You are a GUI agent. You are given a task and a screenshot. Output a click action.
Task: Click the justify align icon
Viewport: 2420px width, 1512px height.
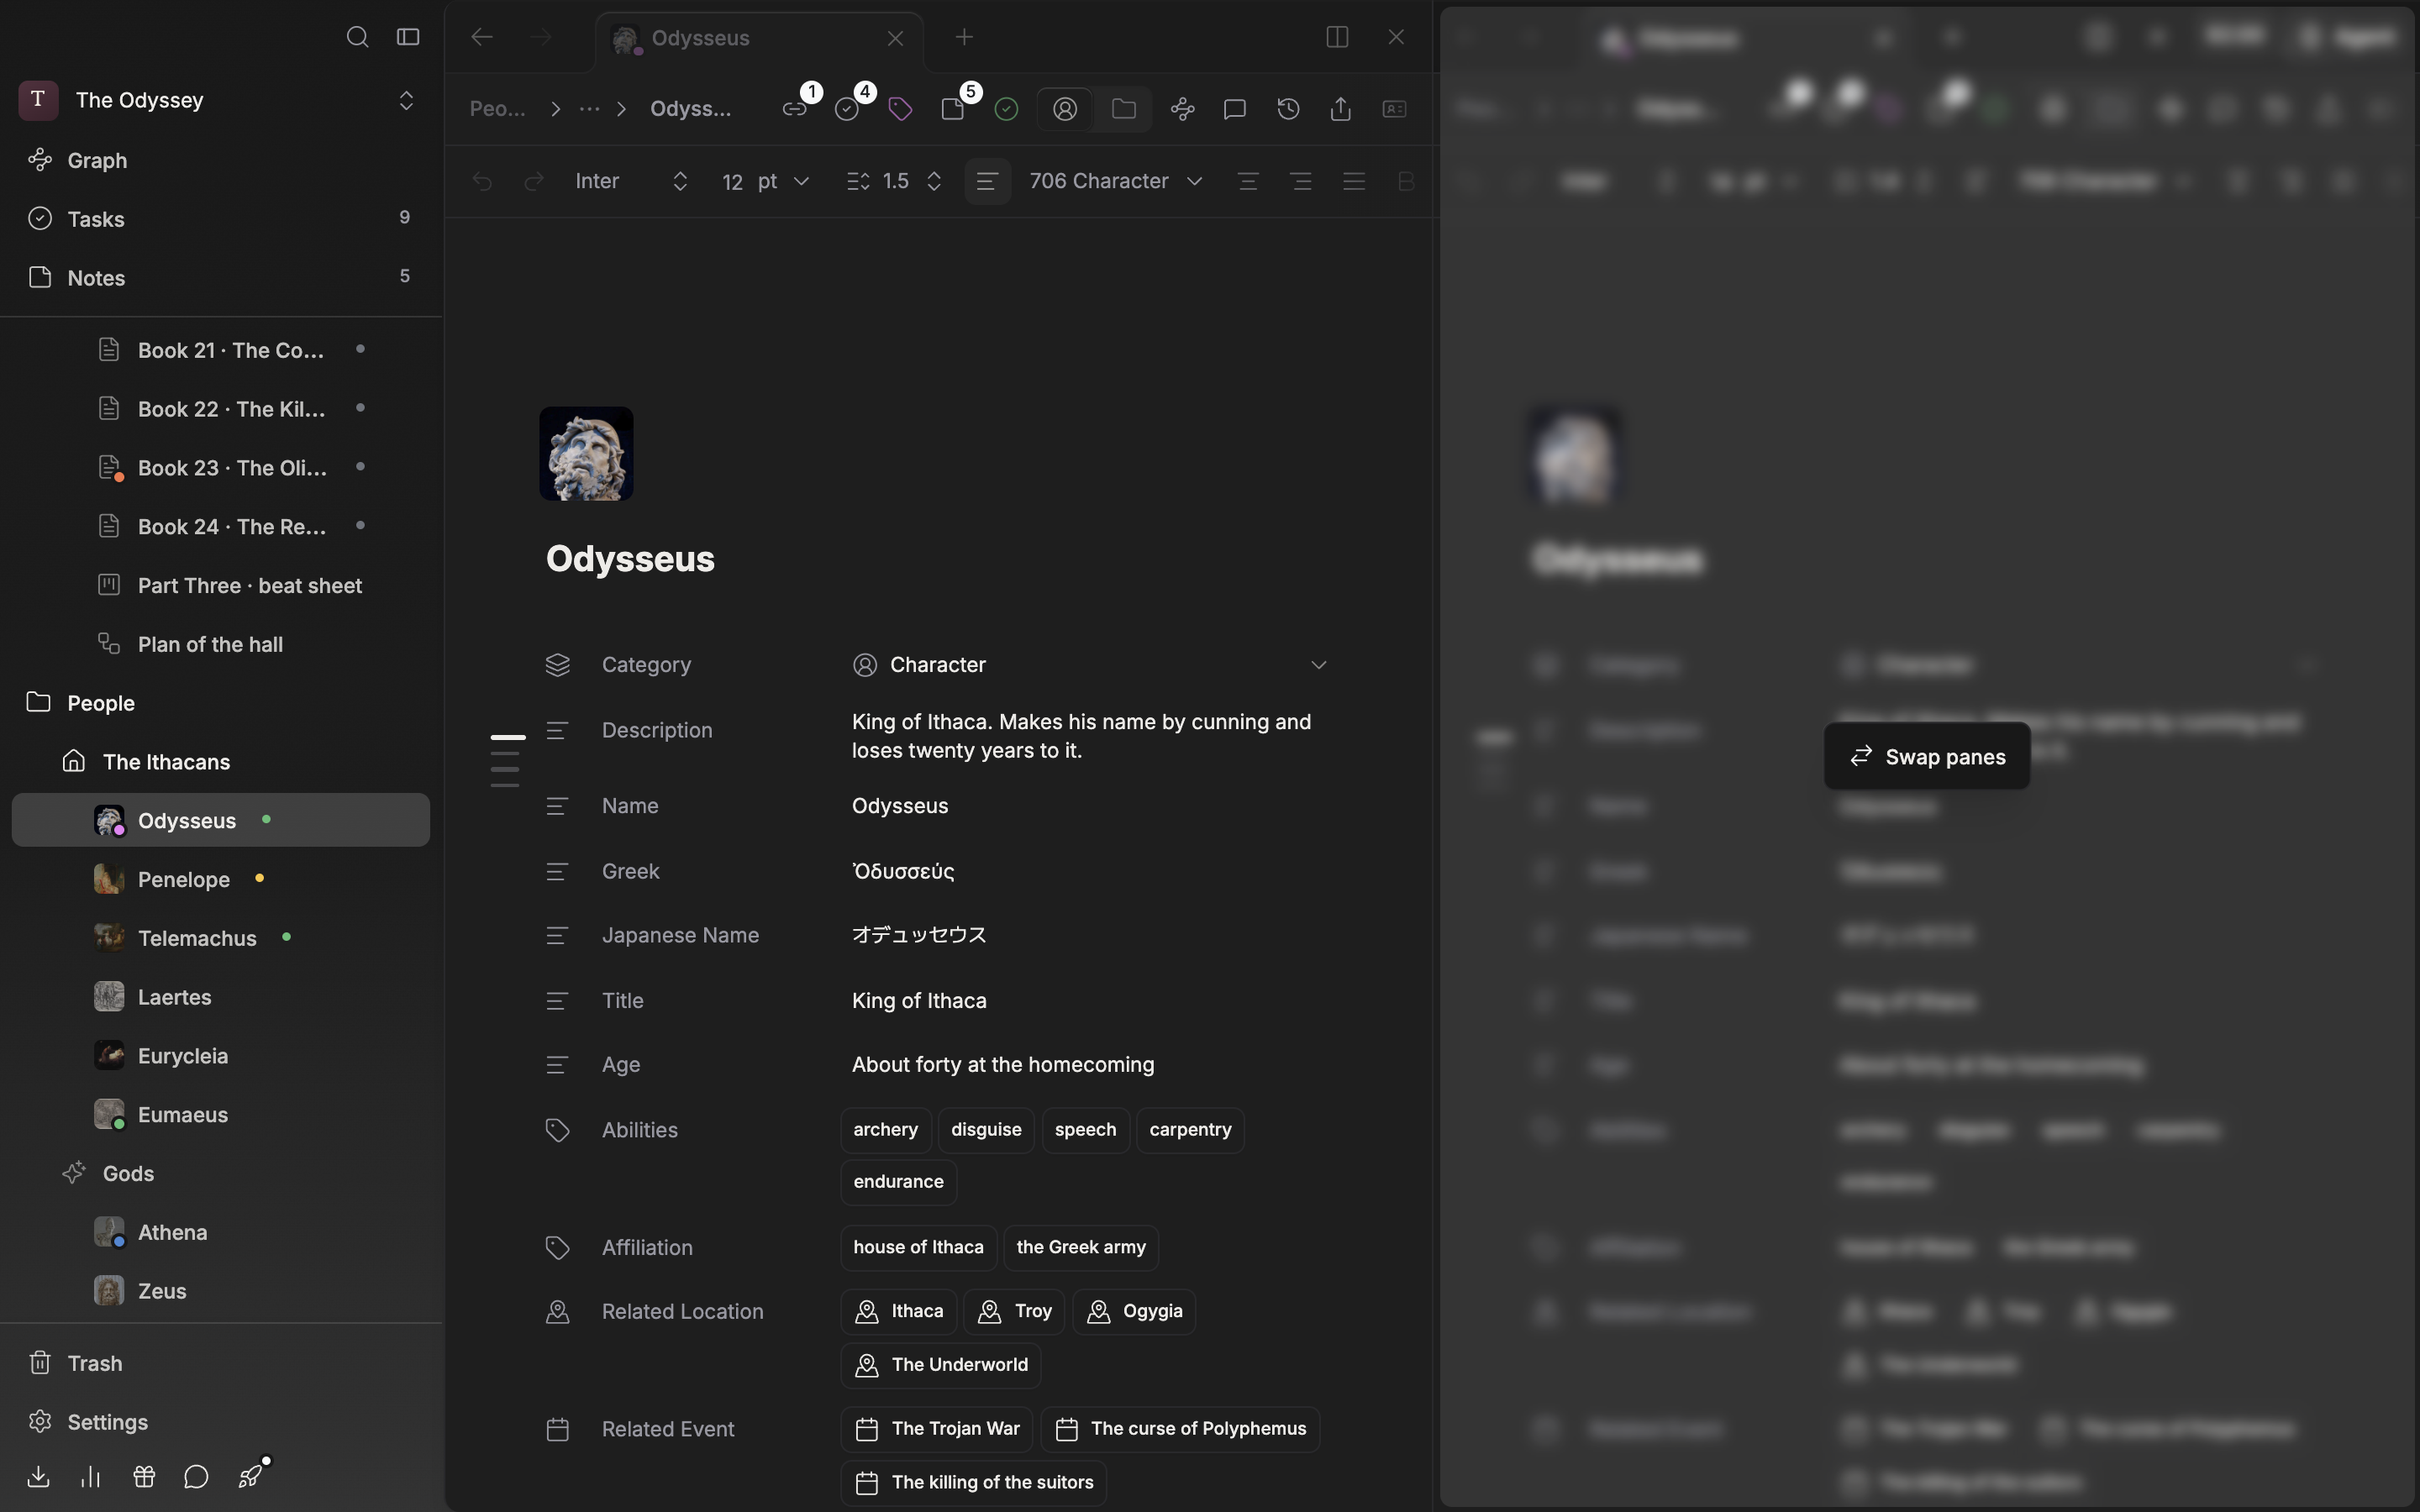point(1354,181)
